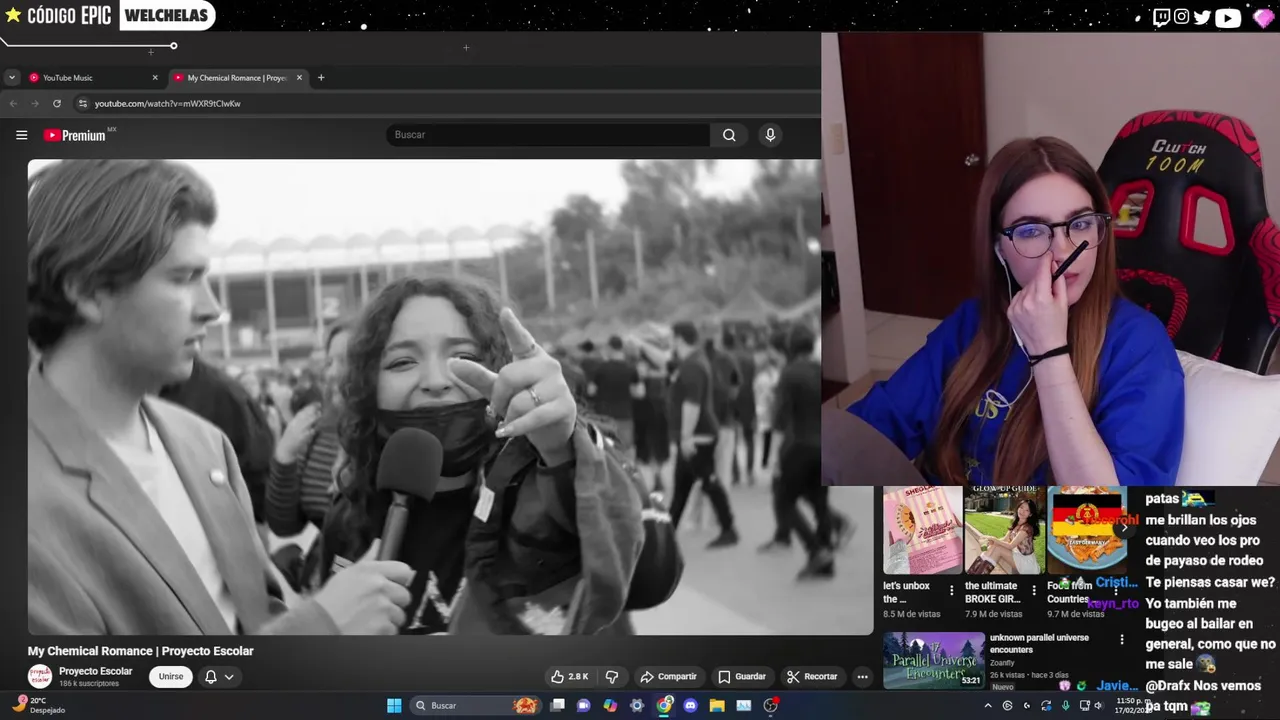
Task: Click the main video player
Action: (x=450, y=397)
